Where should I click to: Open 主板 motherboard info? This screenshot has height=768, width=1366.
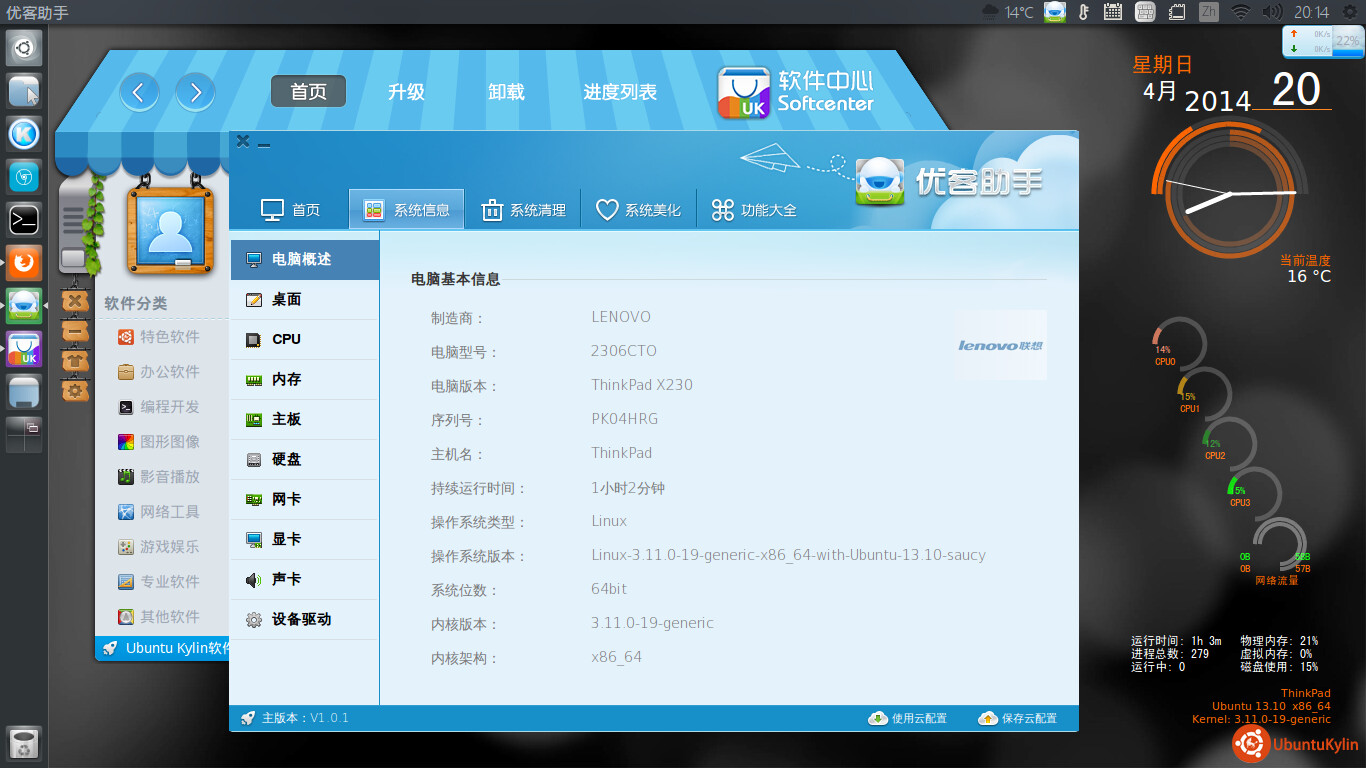tap(286, 419)
